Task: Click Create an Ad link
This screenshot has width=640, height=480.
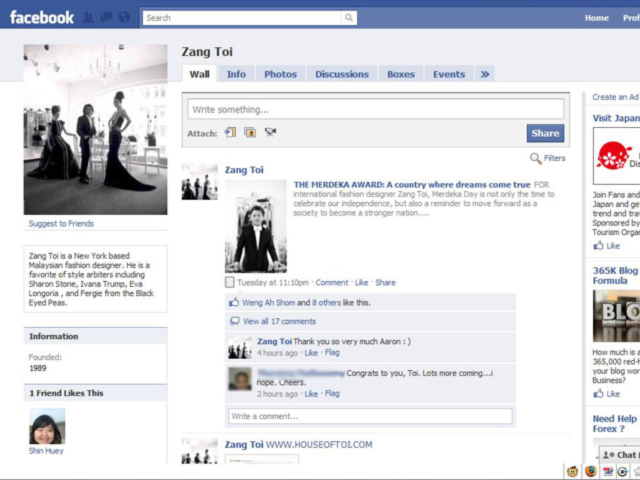Action: 615,97
